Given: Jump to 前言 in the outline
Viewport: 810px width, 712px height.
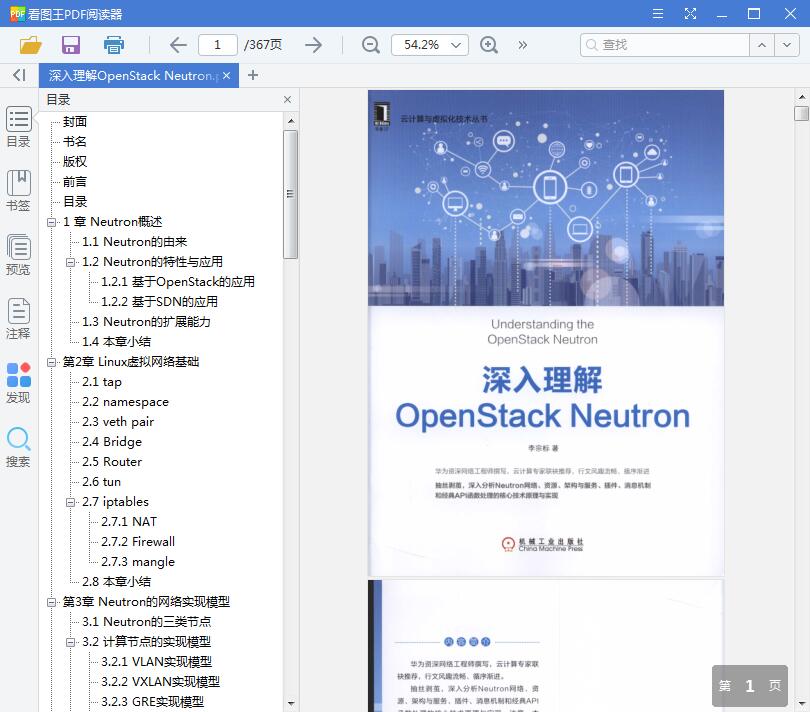Looking at the screenshot, I should tap(75, 182).
